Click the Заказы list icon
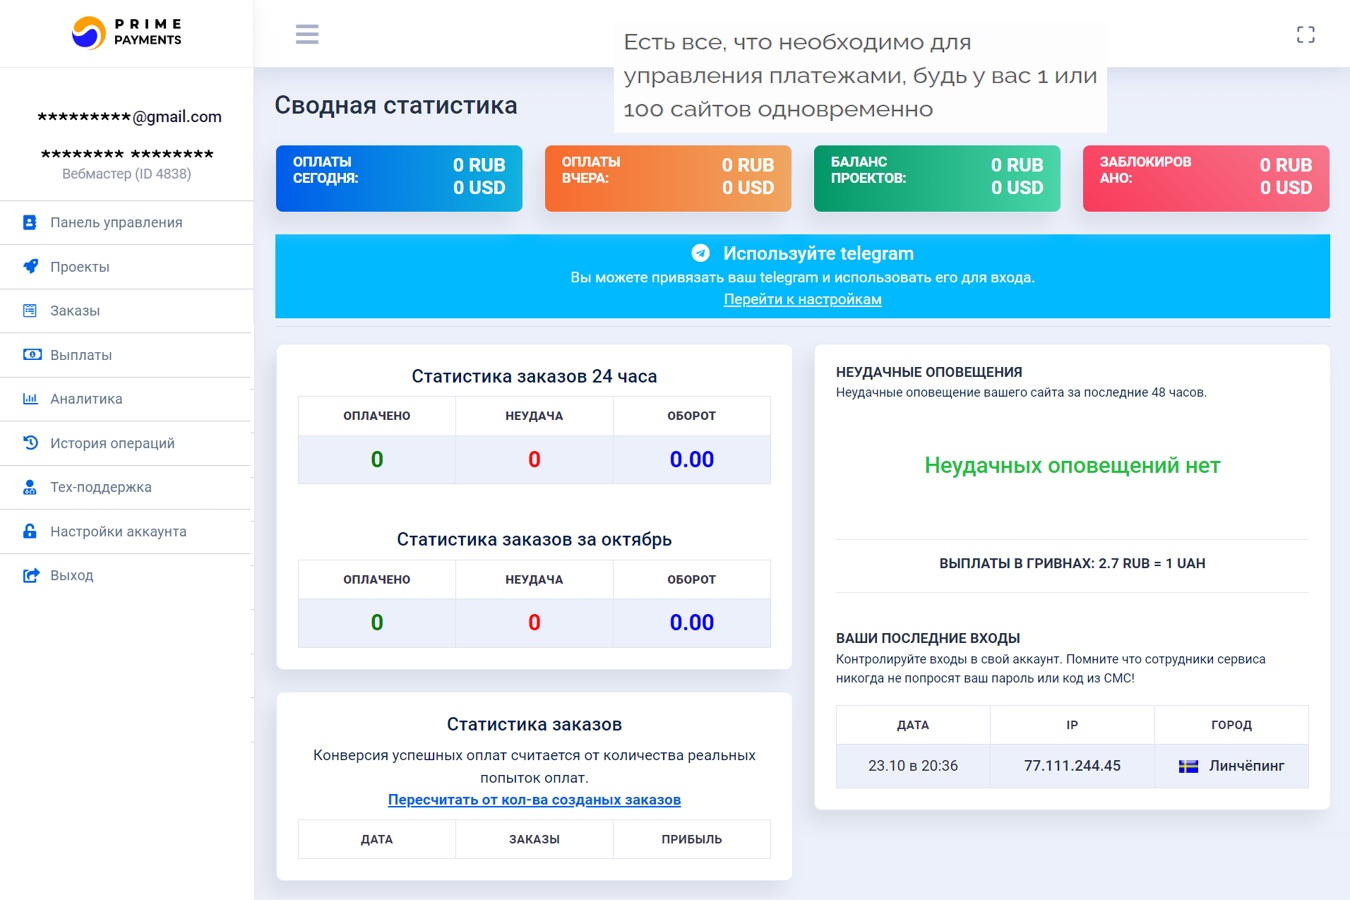 tap(30, 310)
